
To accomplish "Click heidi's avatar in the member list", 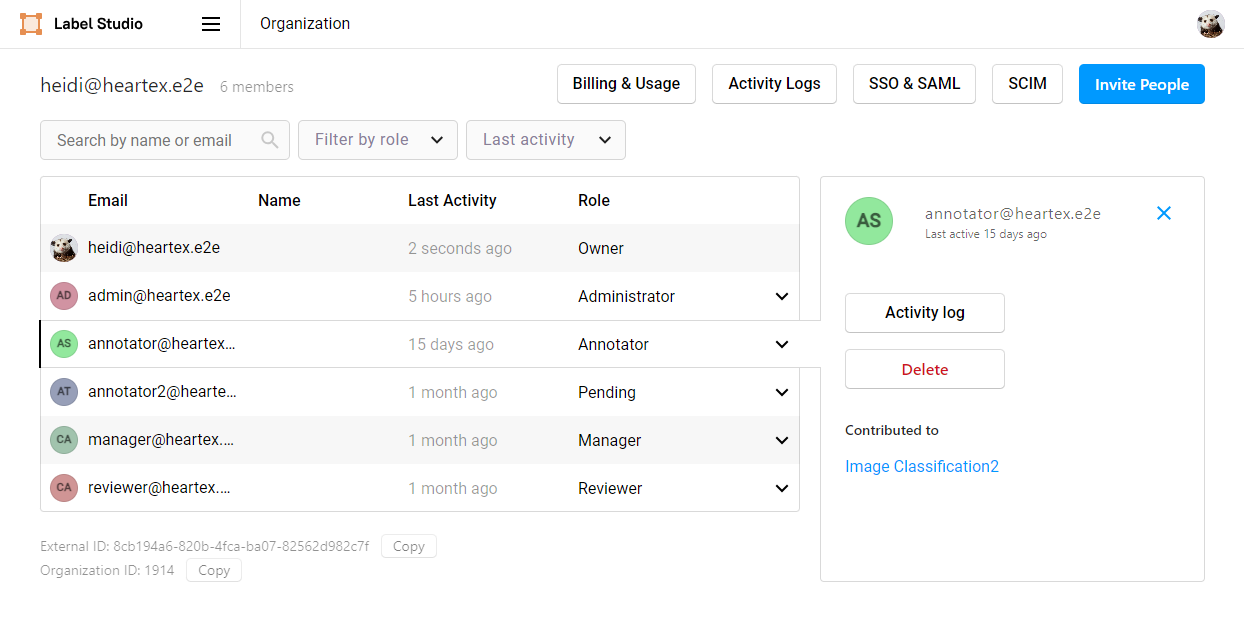I will [x=63, y=248].
